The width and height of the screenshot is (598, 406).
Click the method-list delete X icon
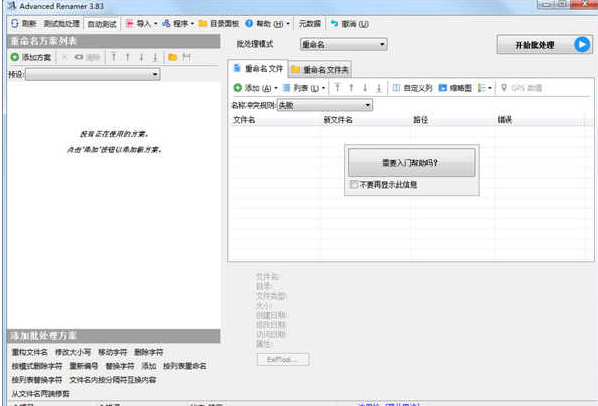64,57
